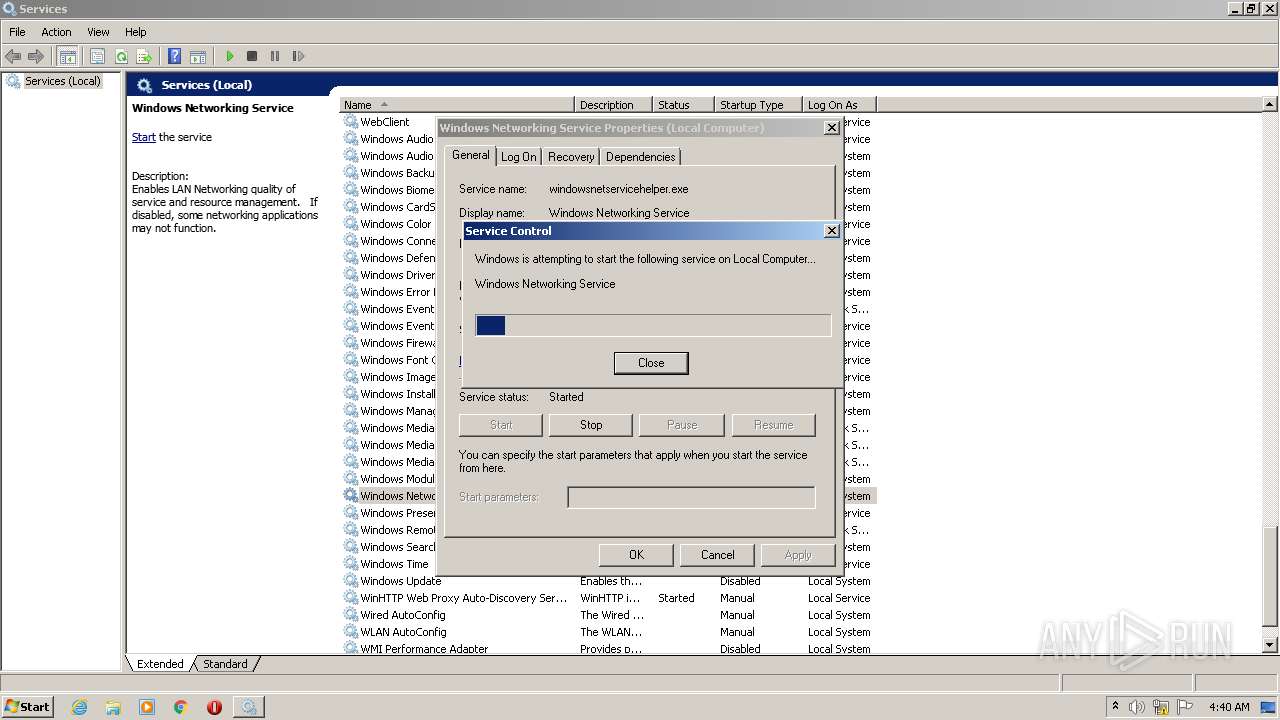The height and width of the screenshot is (720, 1280).
Task: Sort by the Log On As column header
Action: point(839,104)
